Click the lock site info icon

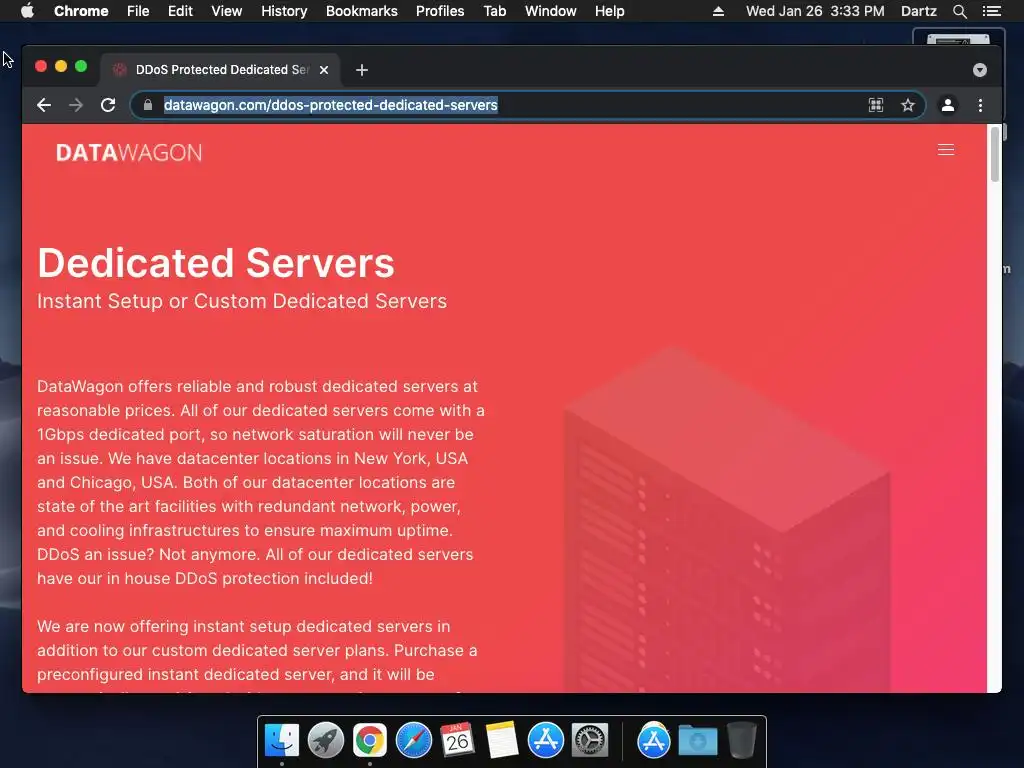tap(148, 105)
